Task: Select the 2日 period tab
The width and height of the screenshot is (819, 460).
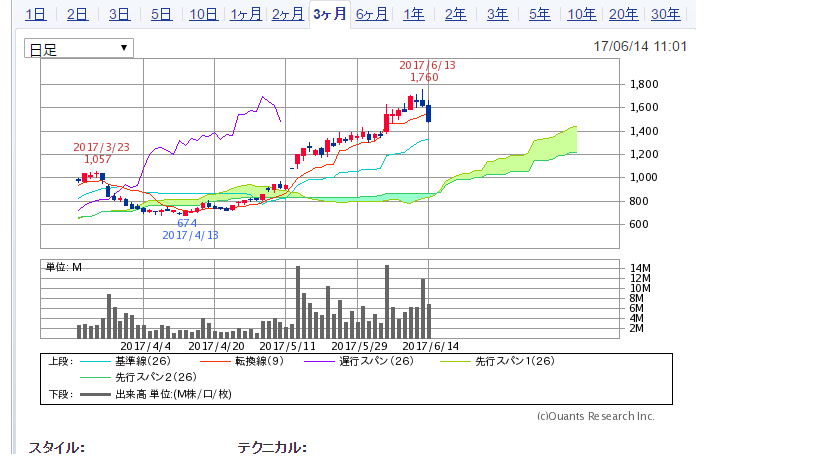Action: (77, 15)
